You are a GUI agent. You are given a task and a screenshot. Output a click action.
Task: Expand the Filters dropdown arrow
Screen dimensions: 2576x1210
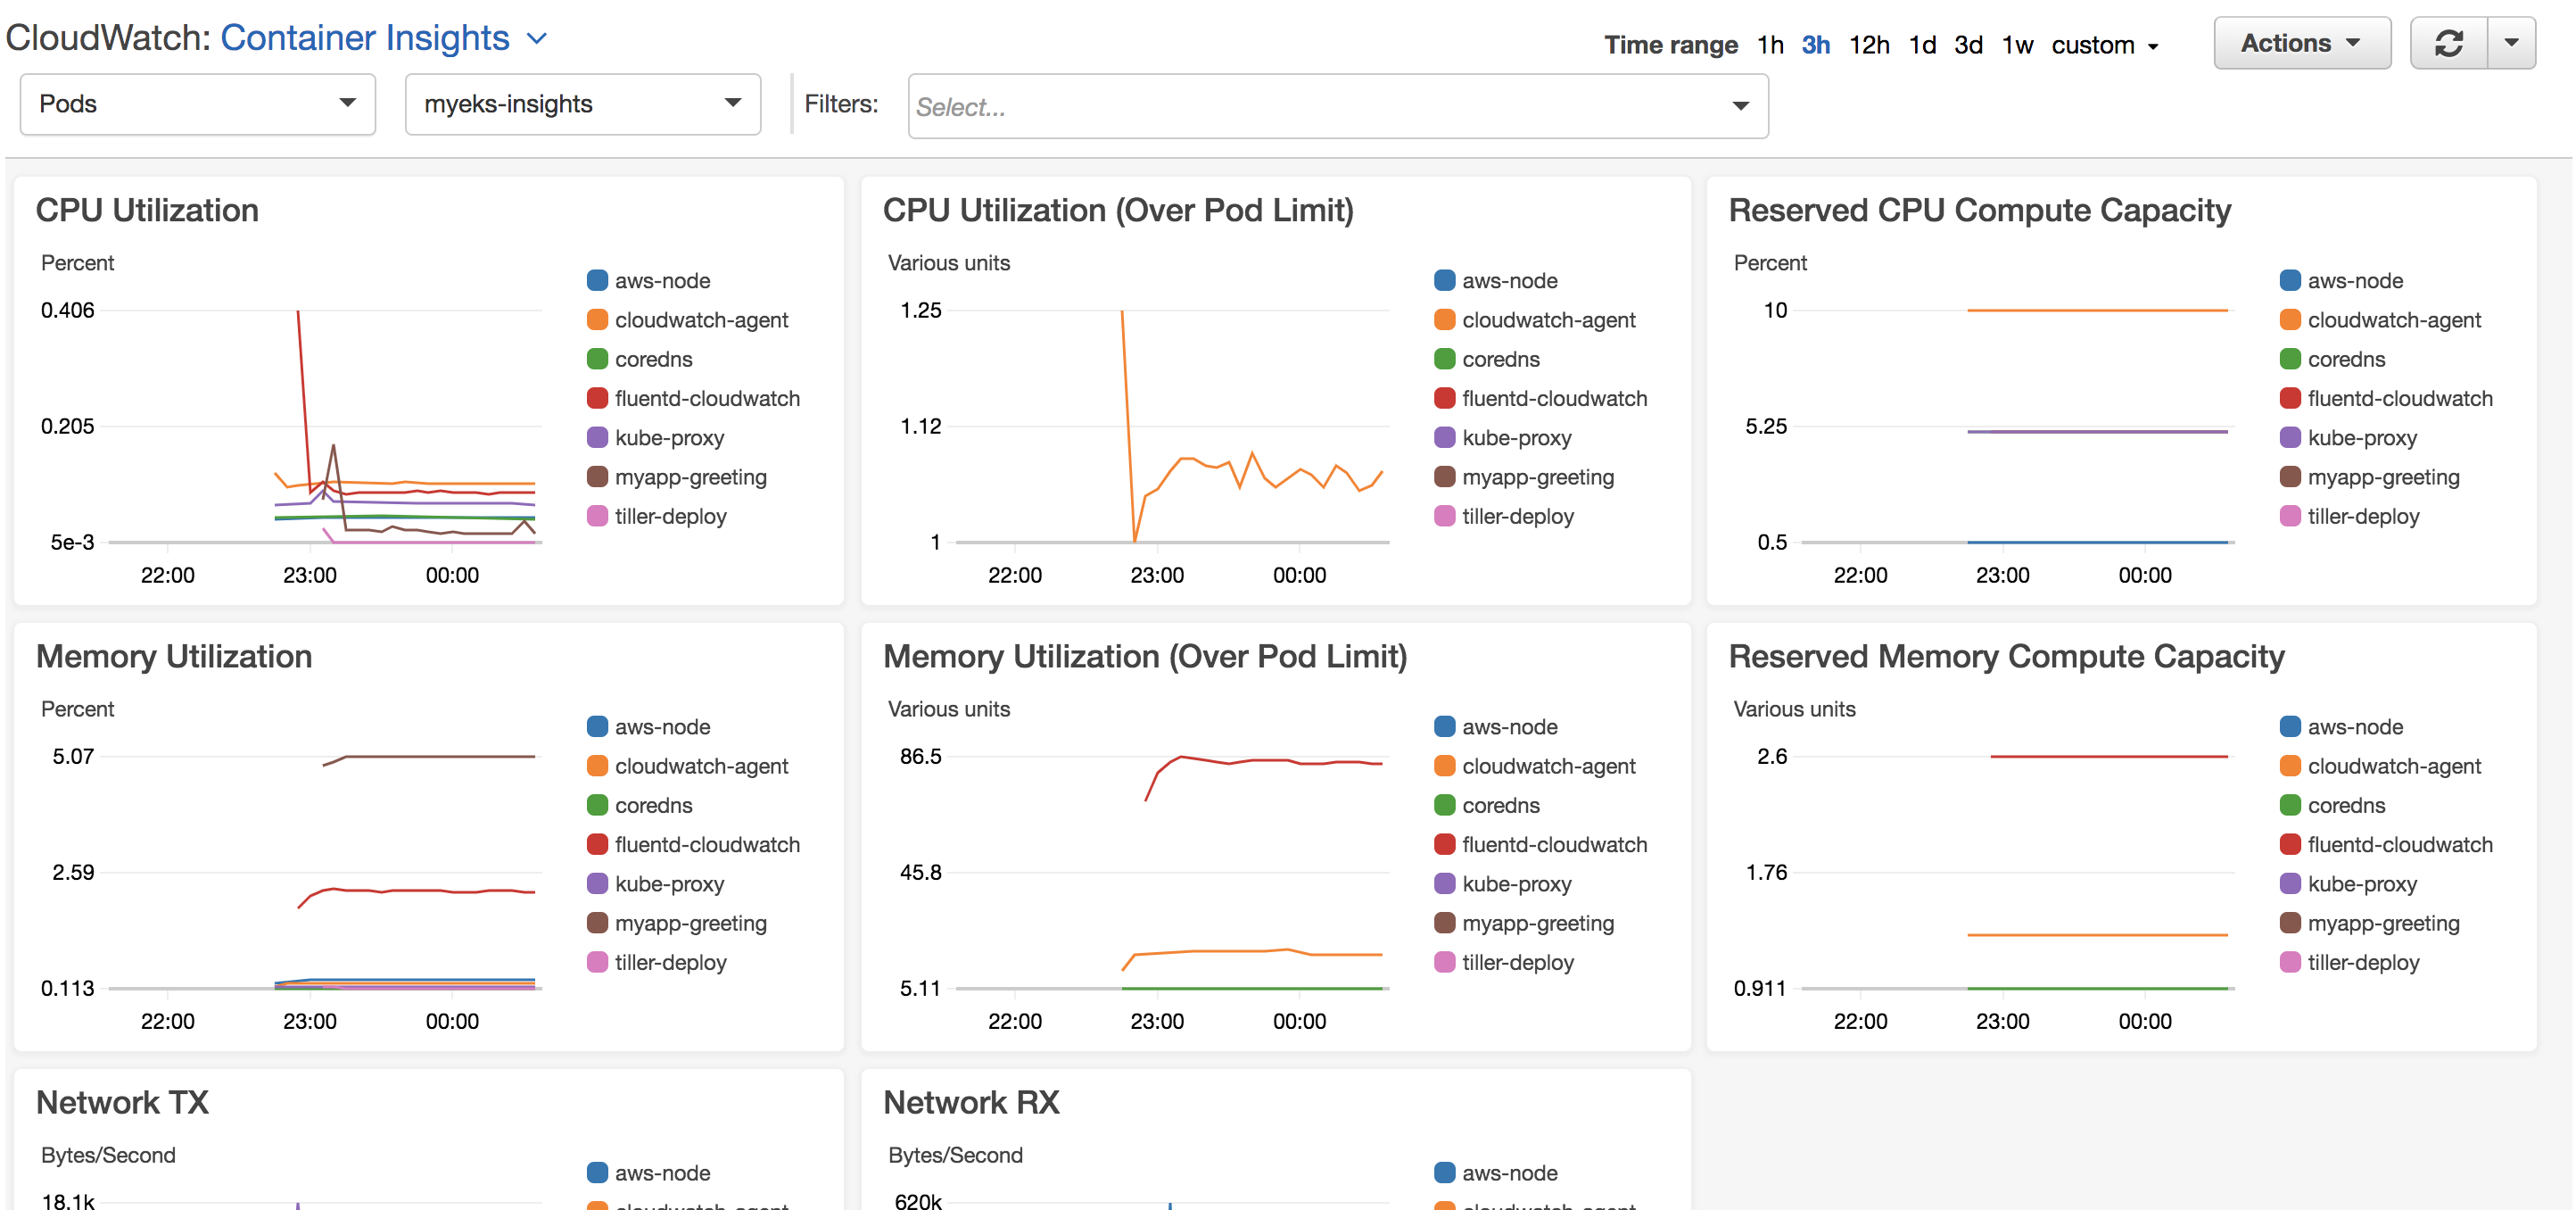[x=1741, y=106]
